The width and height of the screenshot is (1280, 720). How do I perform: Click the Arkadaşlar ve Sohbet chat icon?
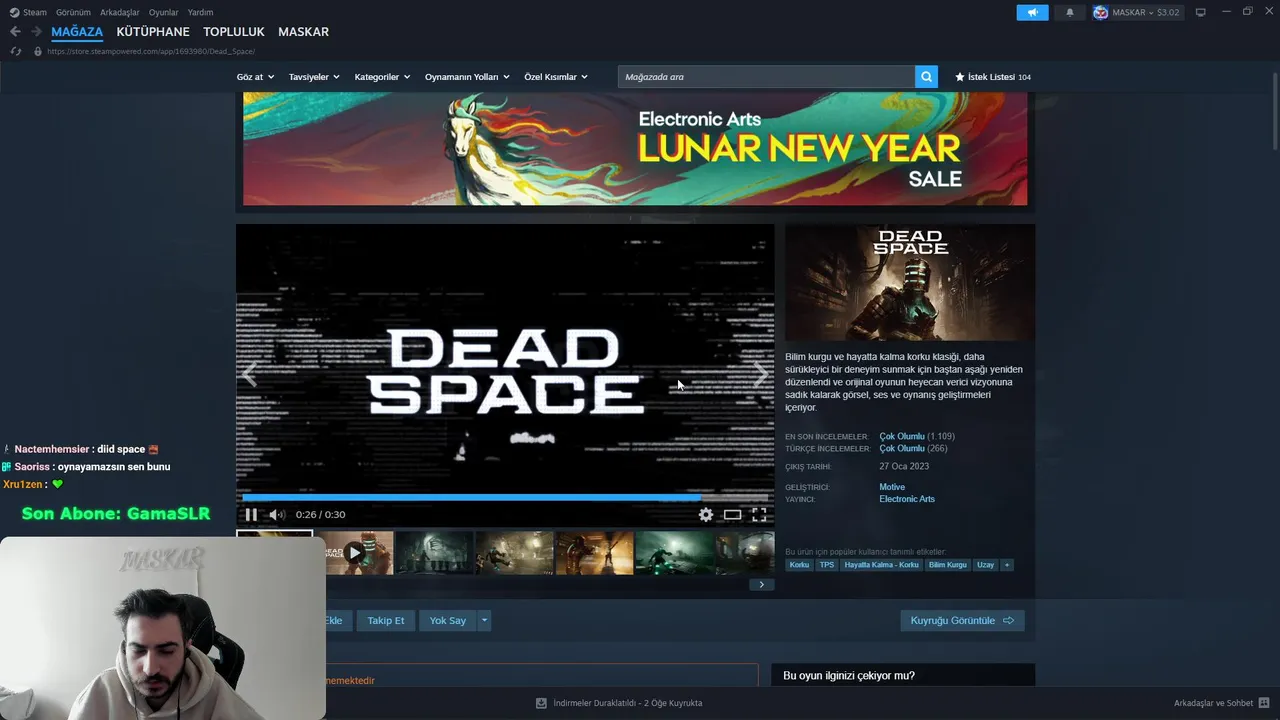tap(1264, 703)
